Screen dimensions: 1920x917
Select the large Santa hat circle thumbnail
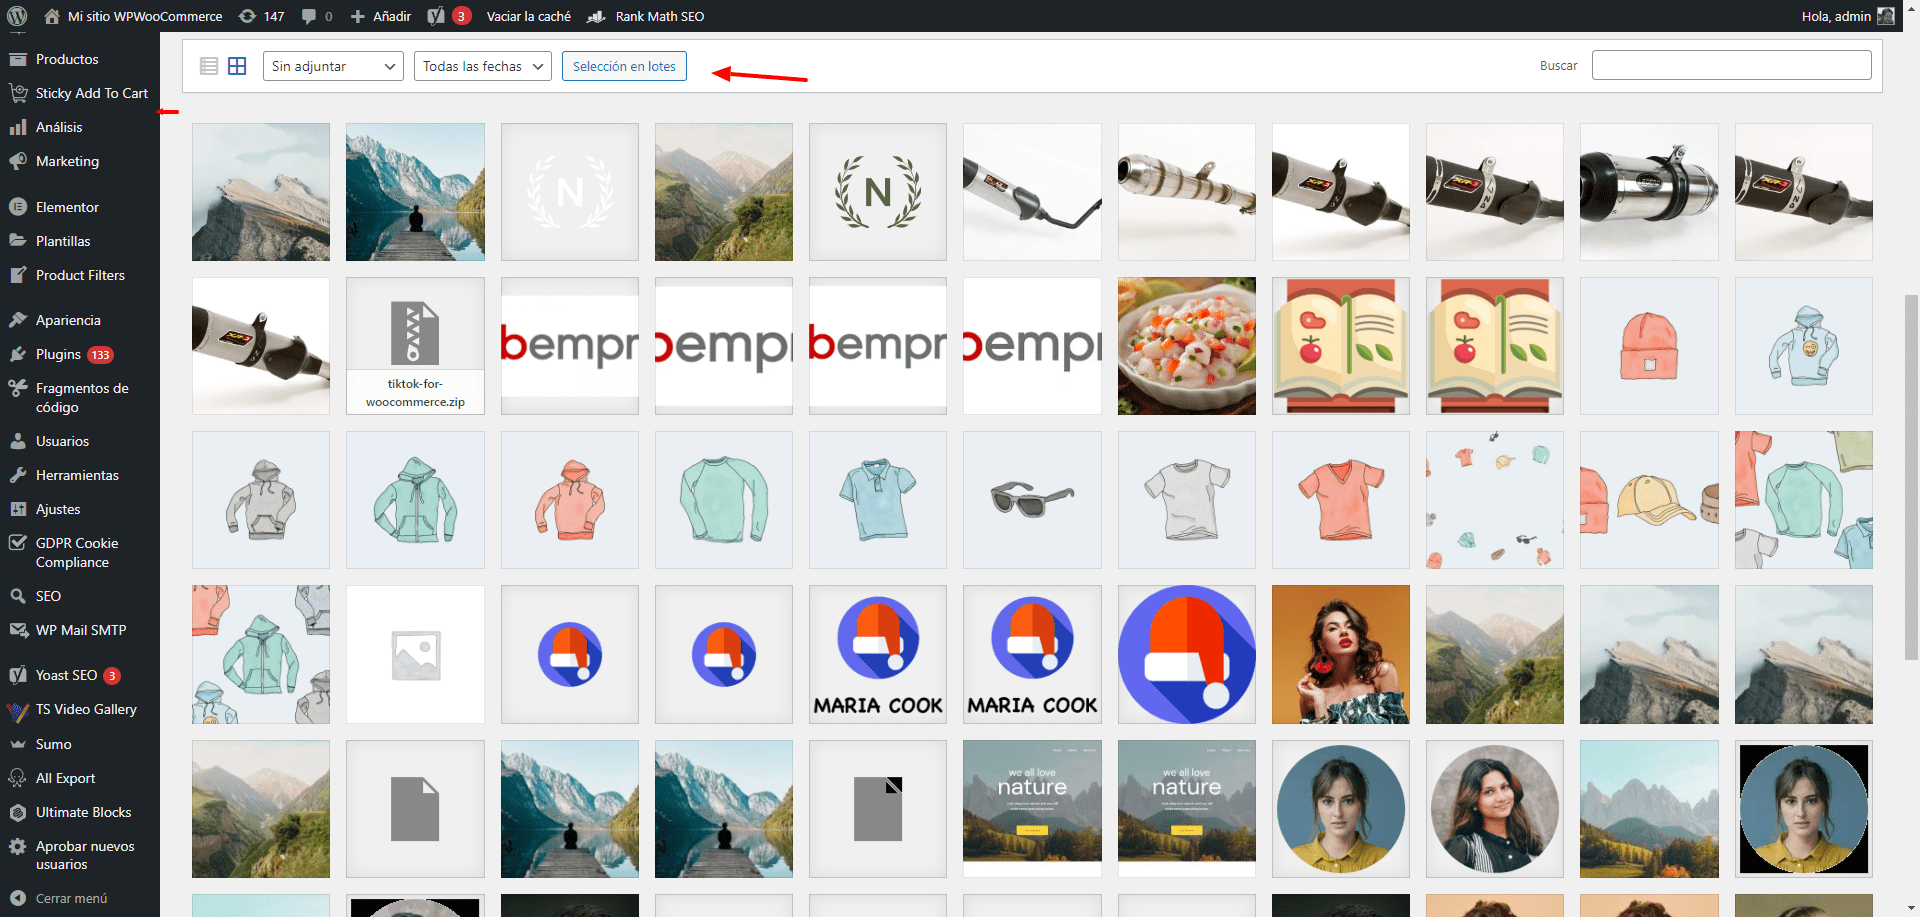point(1186,654)
